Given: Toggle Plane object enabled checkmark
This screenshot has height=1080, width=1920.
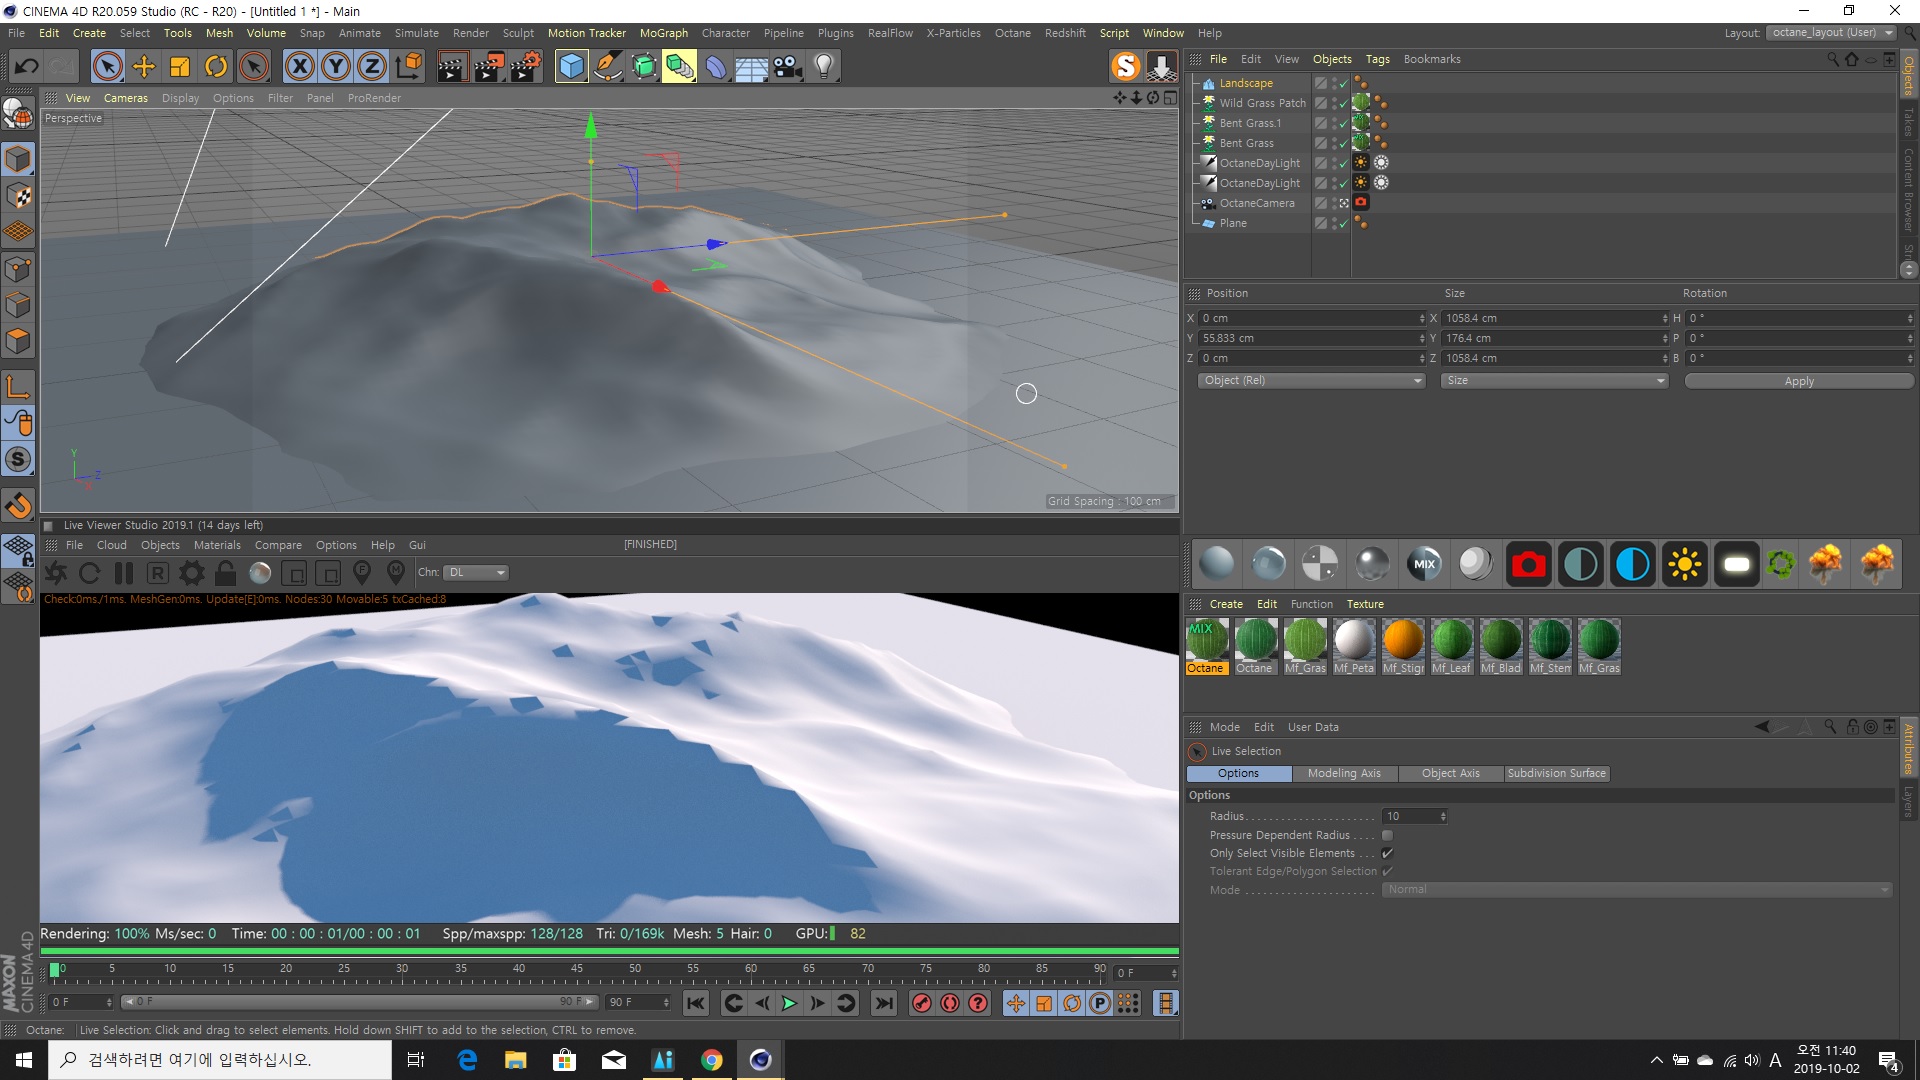Looking at the screenshot, I should click(1344, 224).
